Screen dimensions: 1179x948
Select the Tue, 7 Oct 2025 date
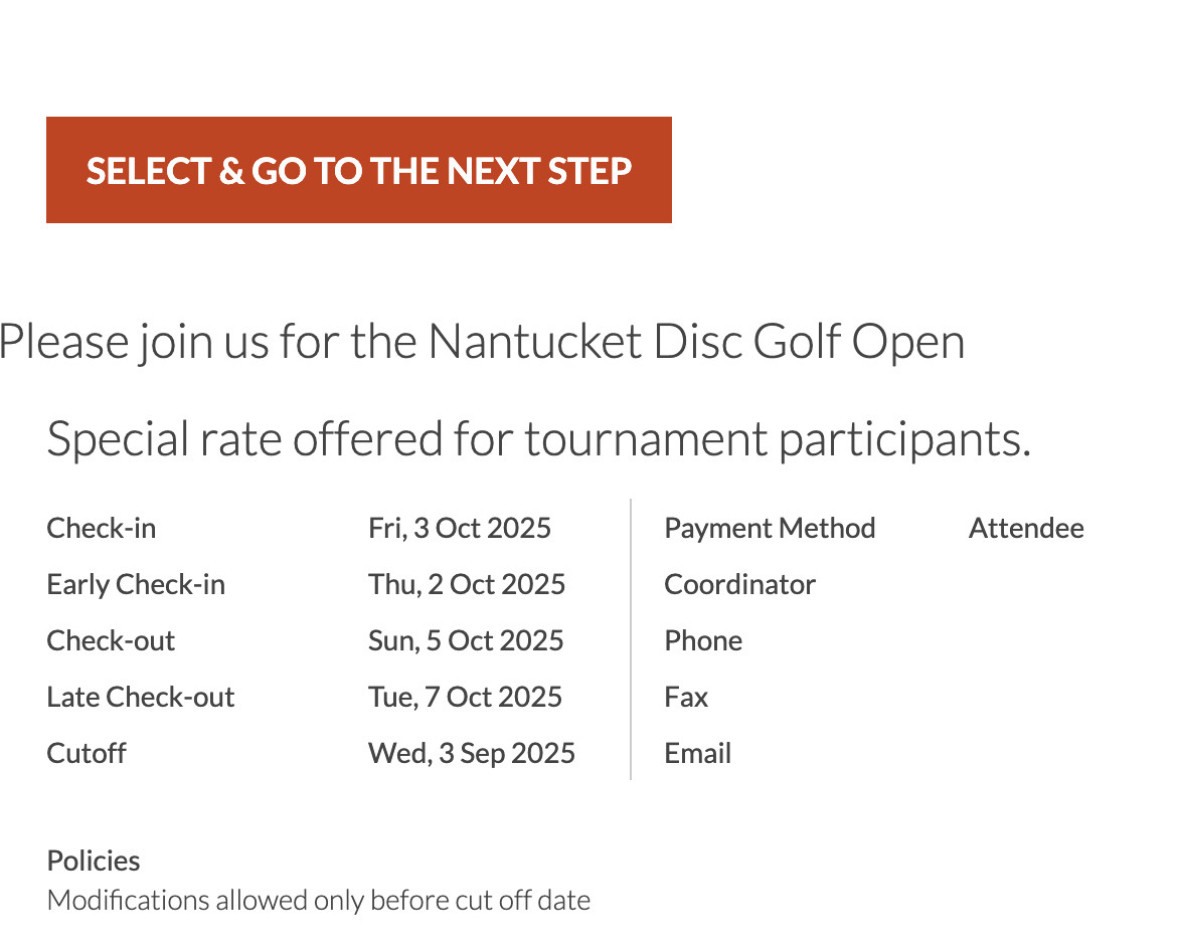click(x=465, y=697)
